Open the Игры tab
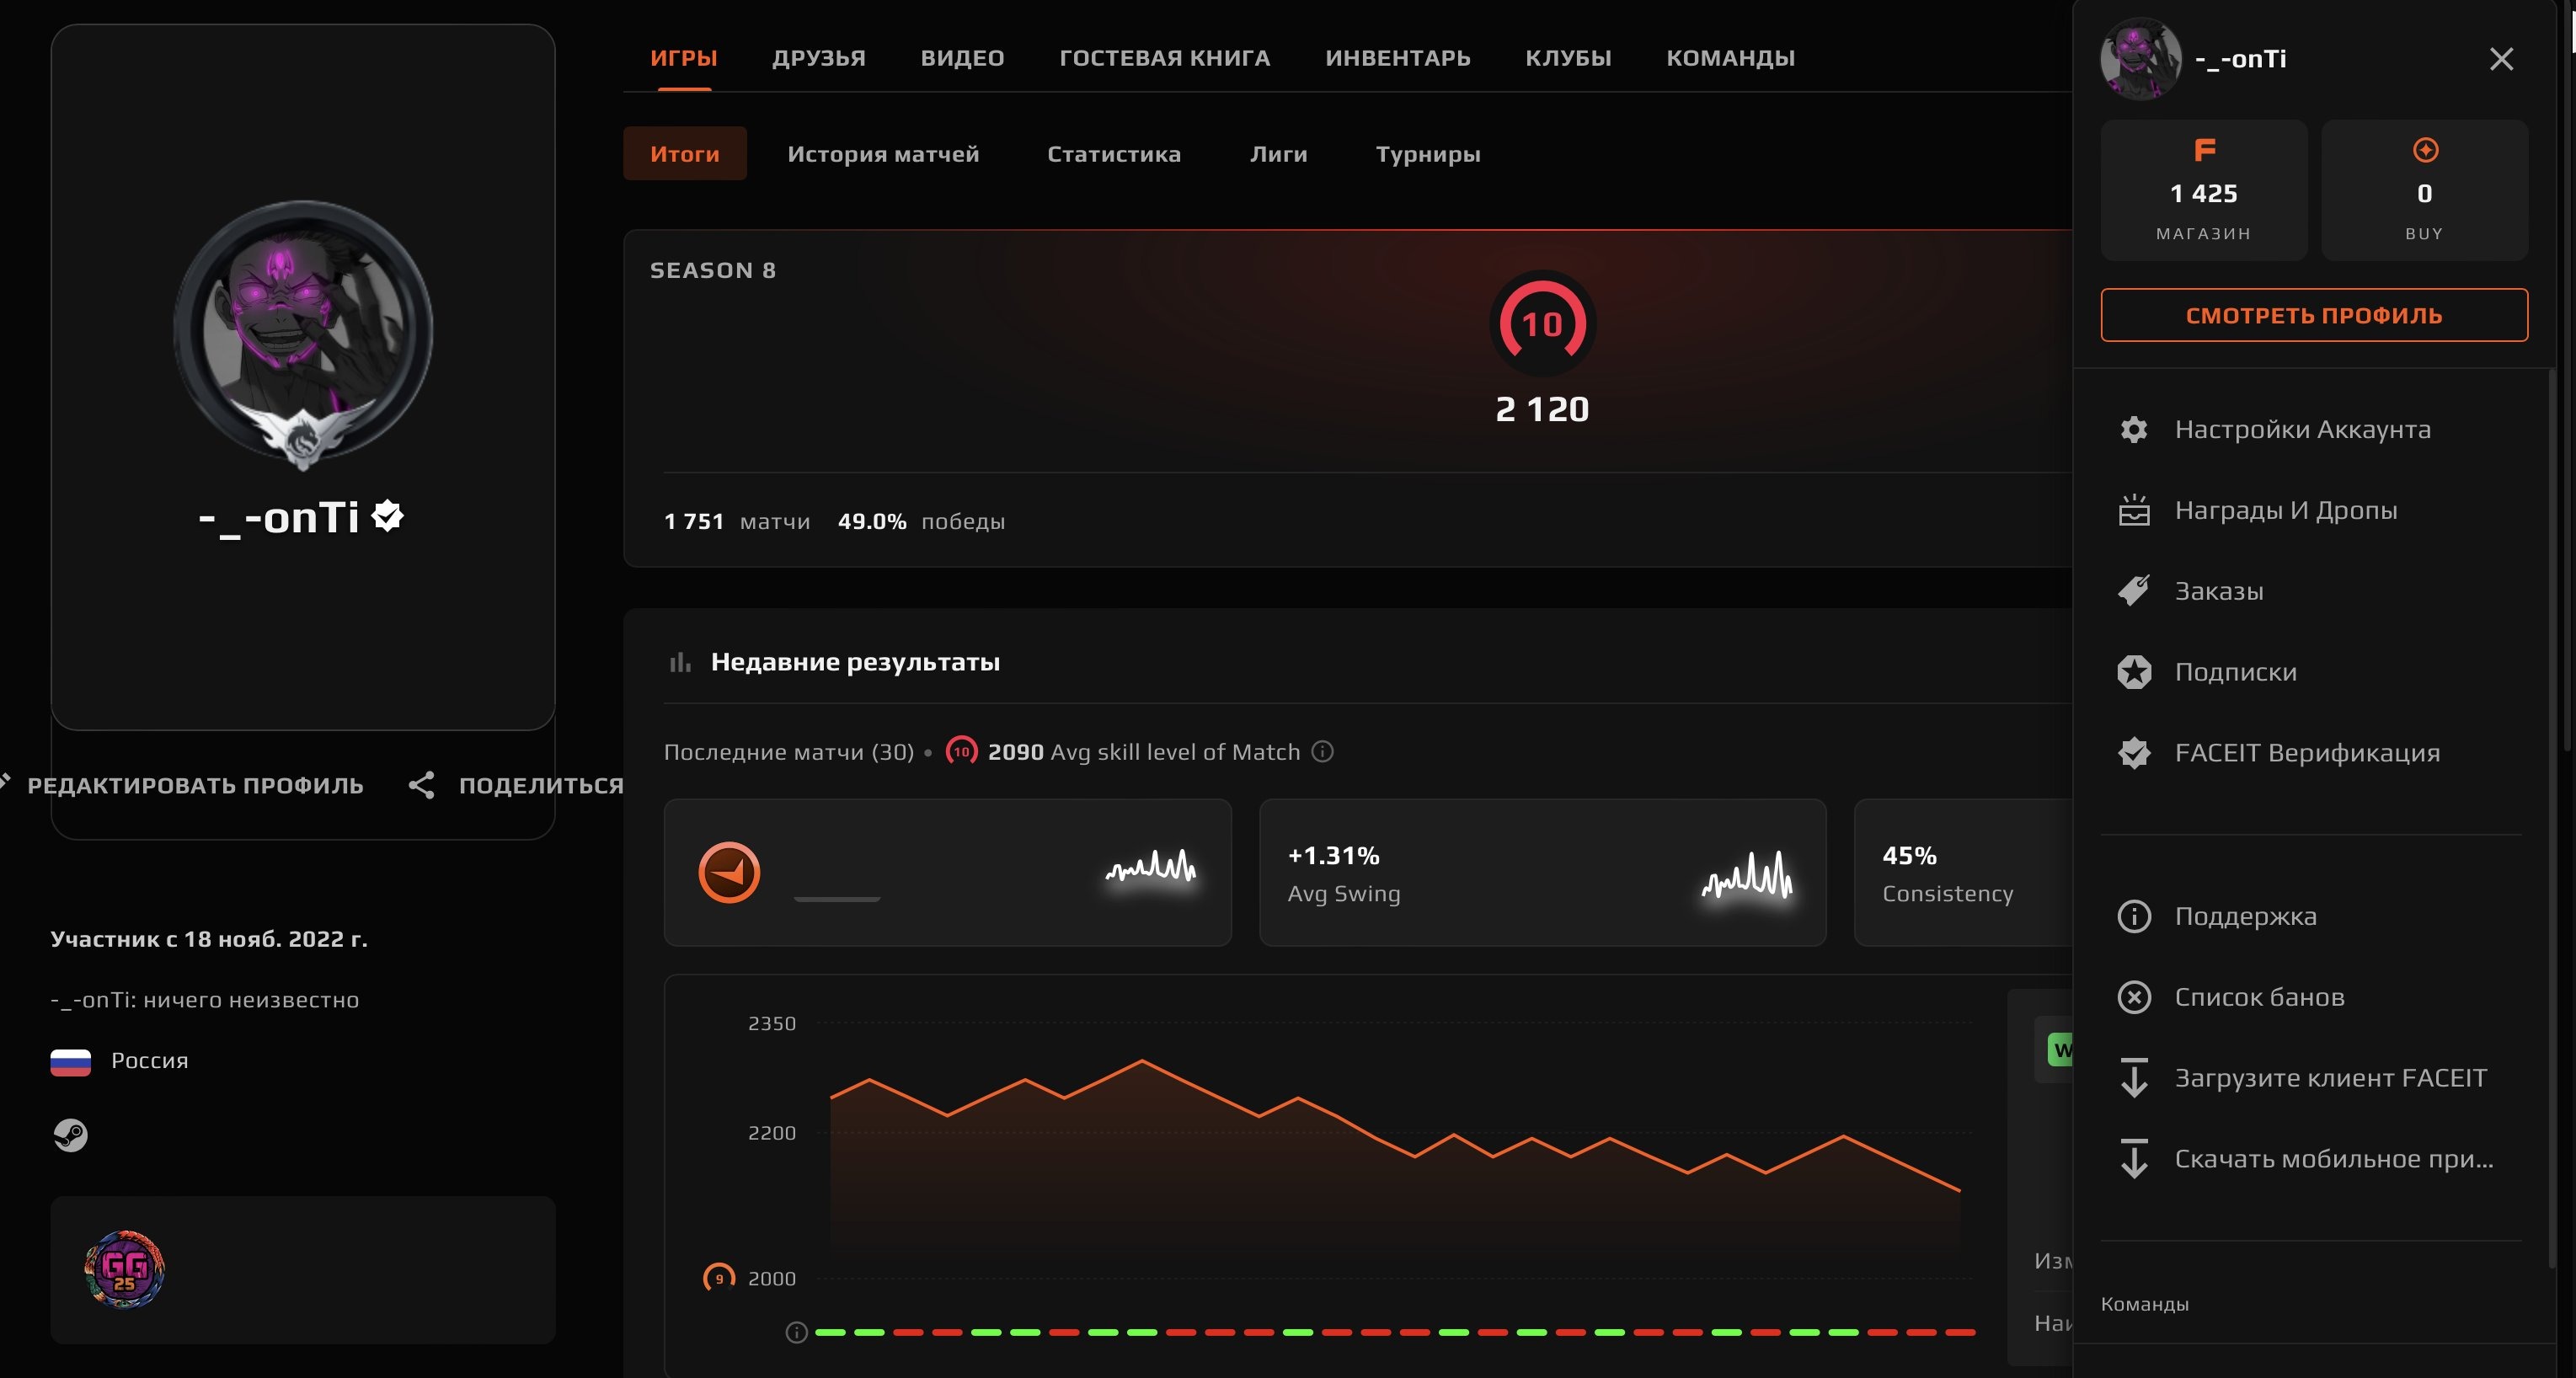 pyautogui.click(x=684, y=58)
